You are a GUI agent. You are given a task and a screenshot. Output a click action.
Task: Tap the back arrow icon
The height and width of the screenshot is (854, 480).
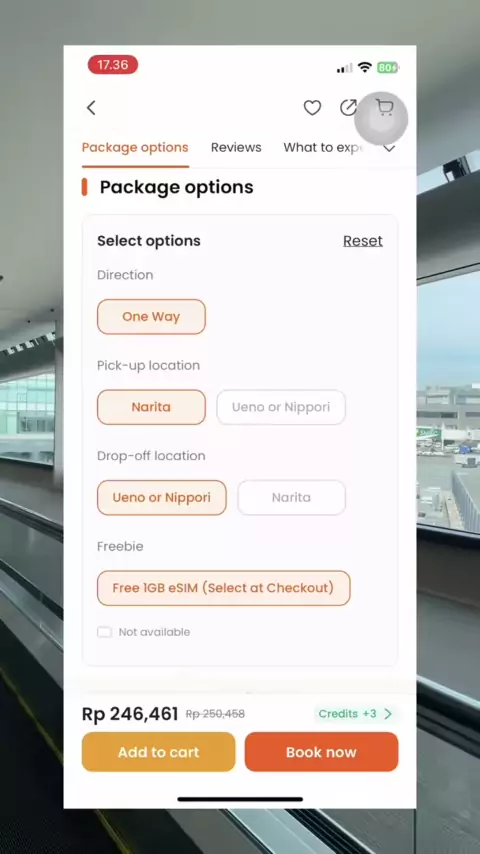[x=91, y=108]
